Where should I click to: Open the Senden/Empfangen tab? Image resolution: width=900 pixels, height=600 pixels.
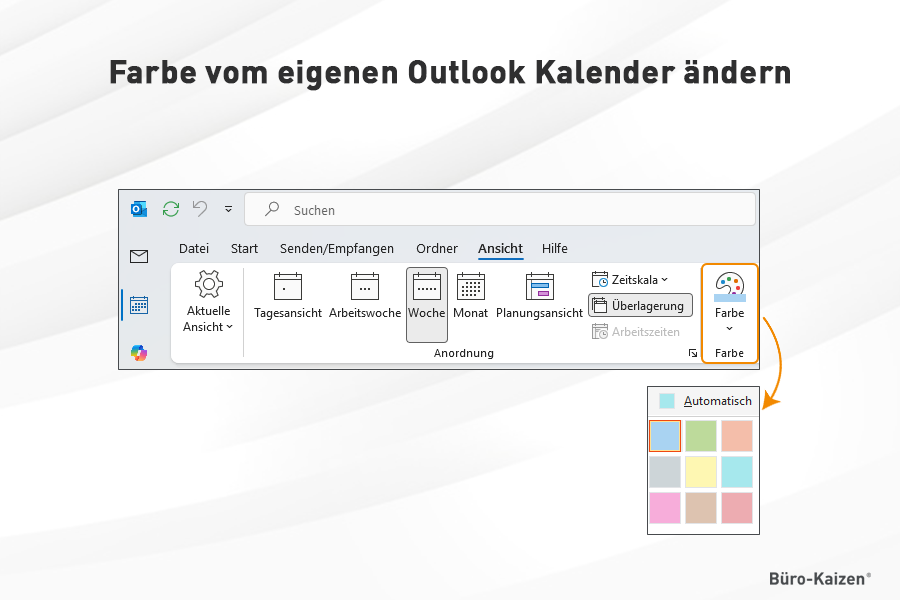click(336, 249)
